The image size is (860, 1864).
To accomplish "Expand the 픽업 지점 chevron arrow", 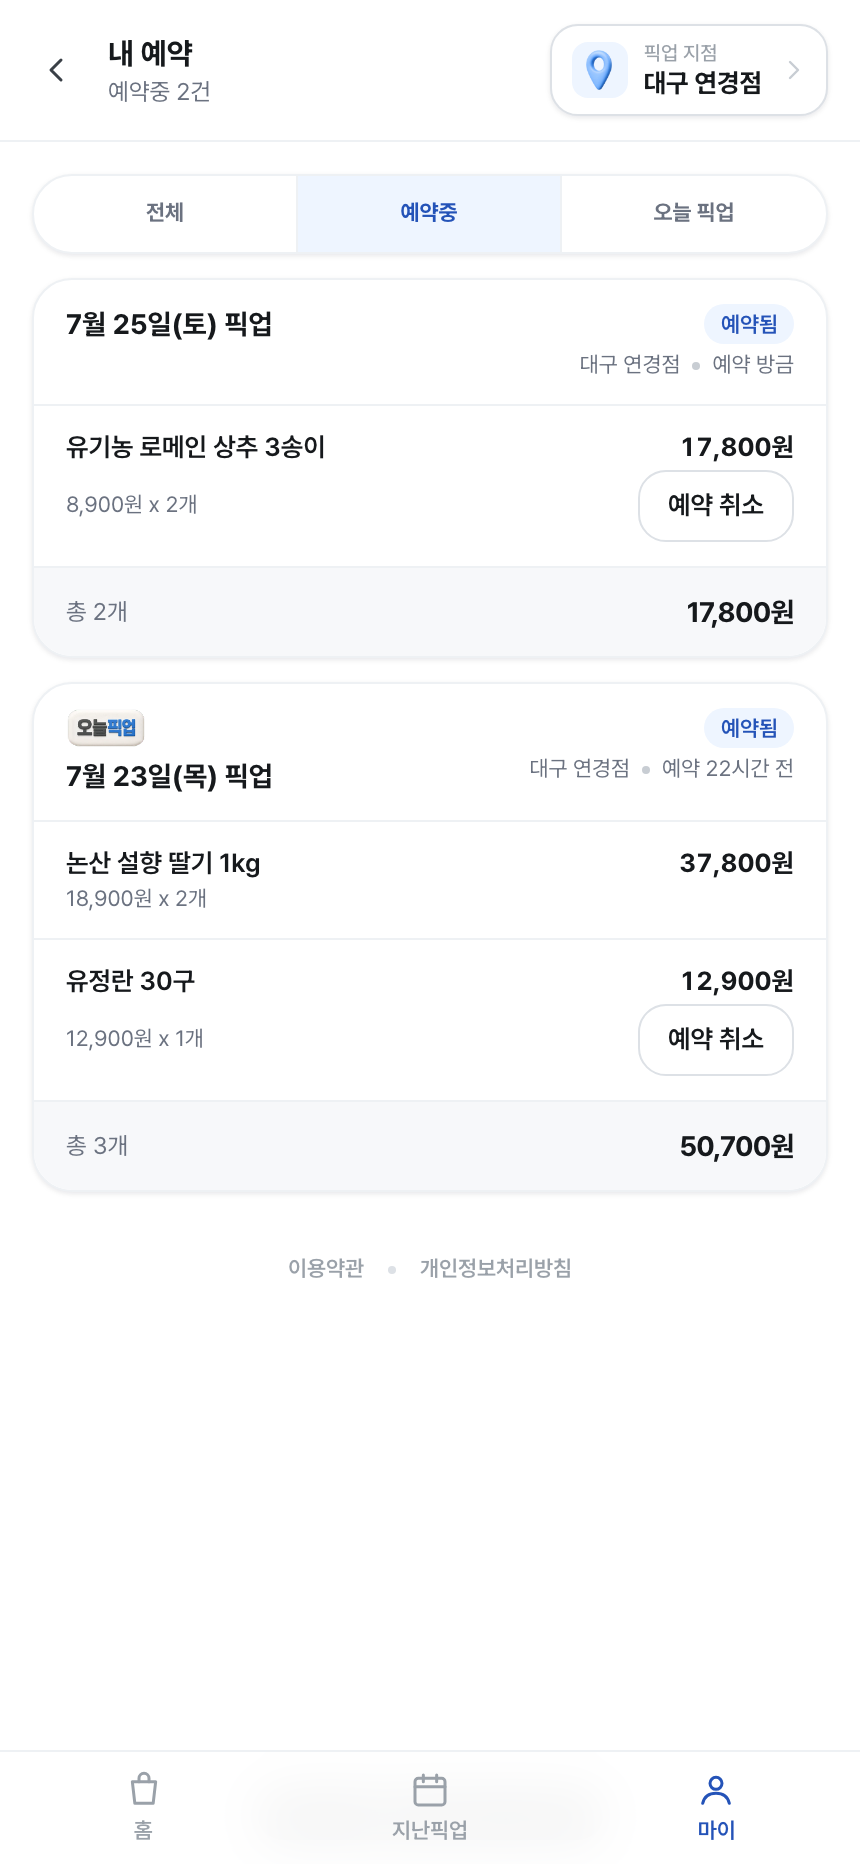I will (x=794, y=70).
